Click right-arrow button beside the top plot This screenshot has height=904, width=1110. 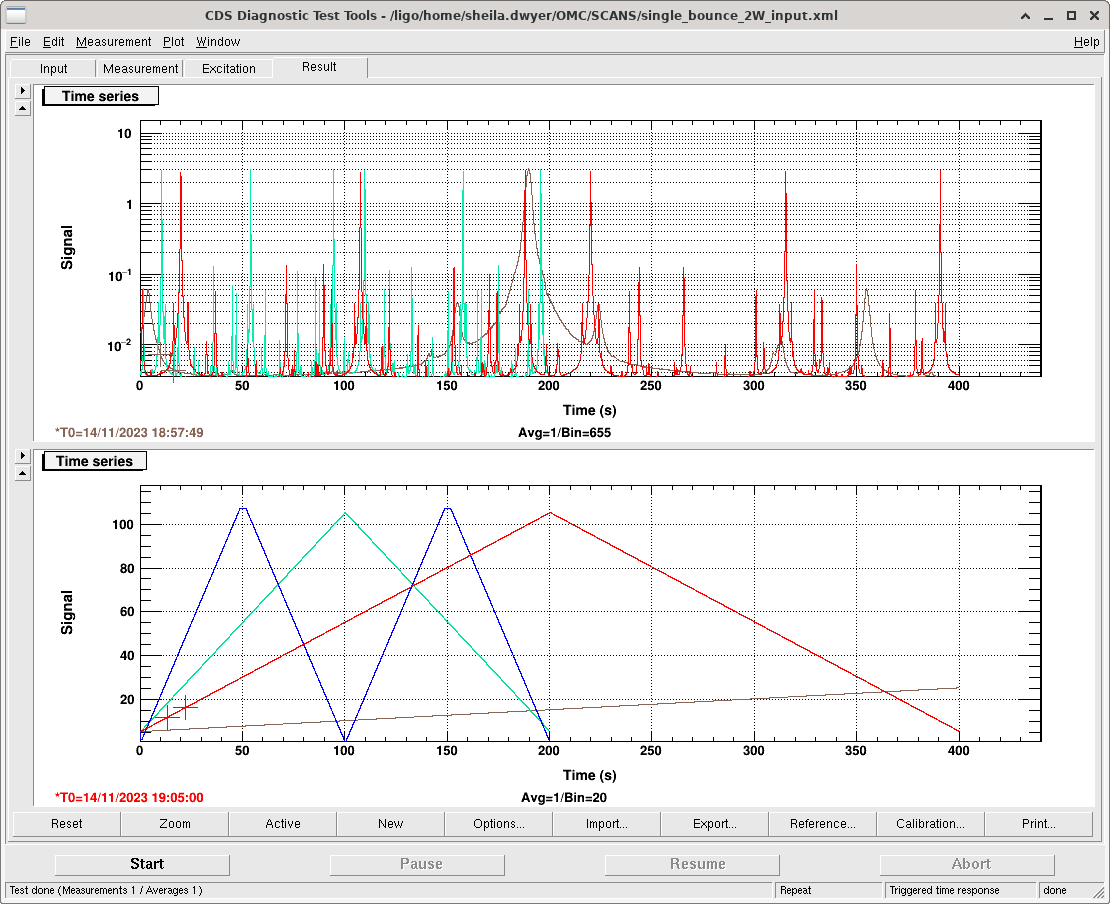coord(23,91)
